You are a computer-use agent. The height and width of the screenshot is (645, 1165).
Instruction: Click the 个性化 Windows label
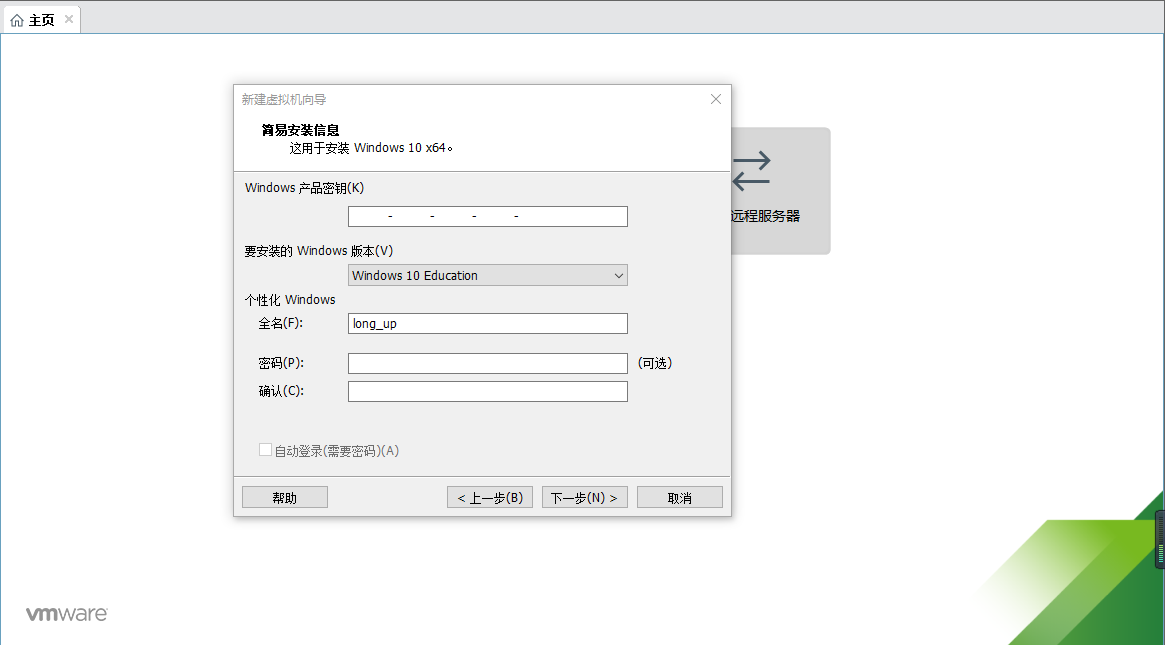[290, 300]
